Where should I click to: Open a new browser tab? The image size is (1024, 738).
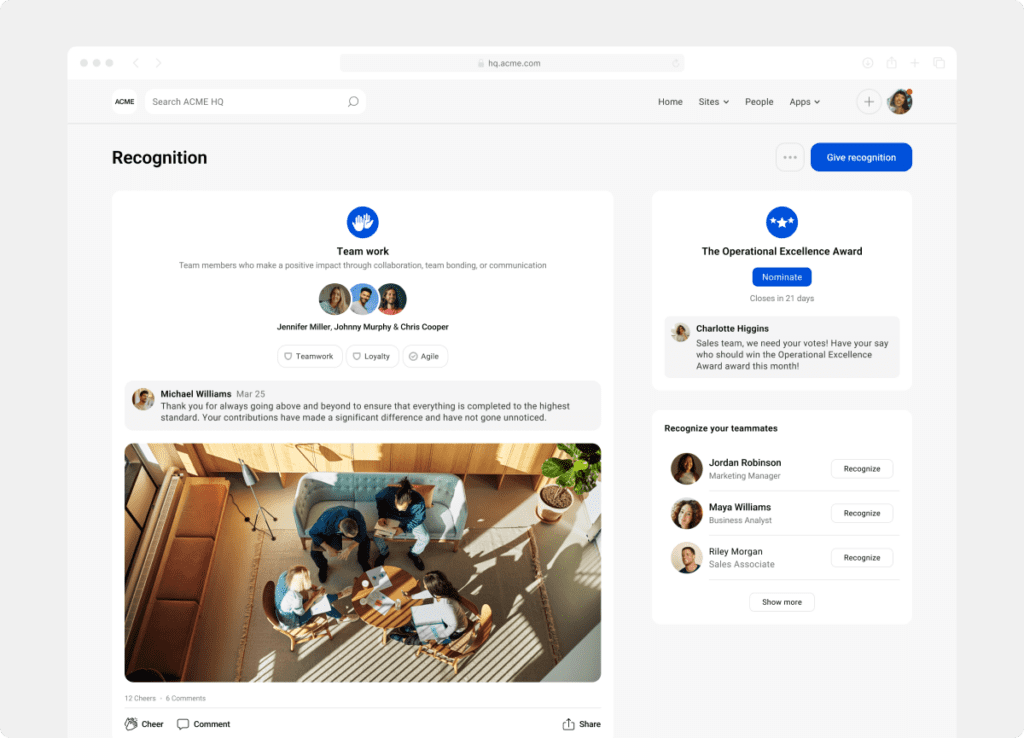tap(915, 63)
